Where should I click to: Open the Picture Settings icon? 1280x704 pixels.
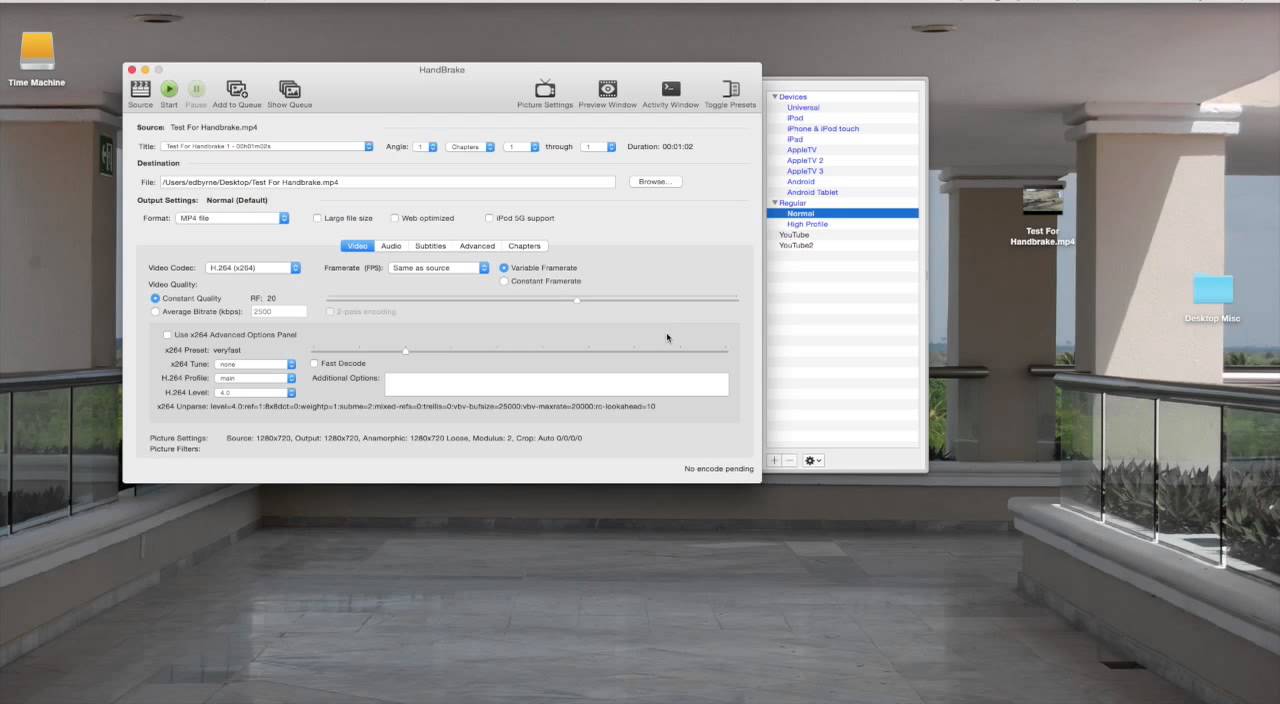pos(545,89)
